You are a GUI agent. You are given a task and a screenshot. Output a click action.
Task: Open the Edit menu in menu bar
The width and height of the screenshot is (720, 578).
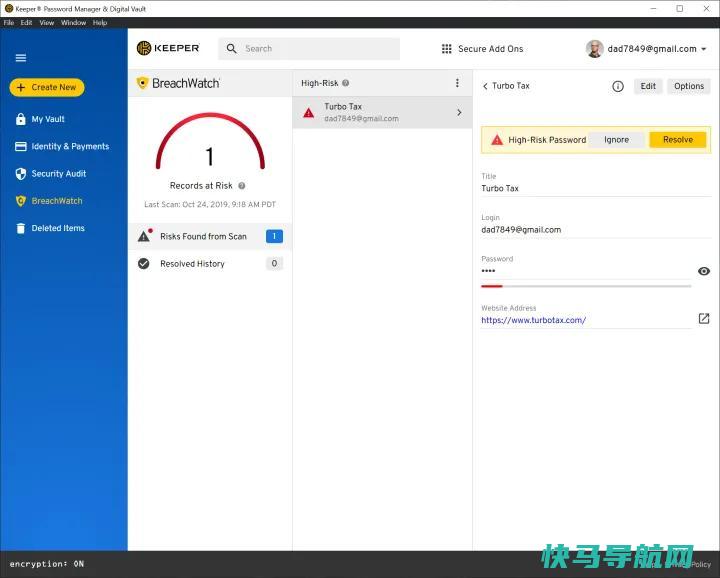click(x=26, y=22)
